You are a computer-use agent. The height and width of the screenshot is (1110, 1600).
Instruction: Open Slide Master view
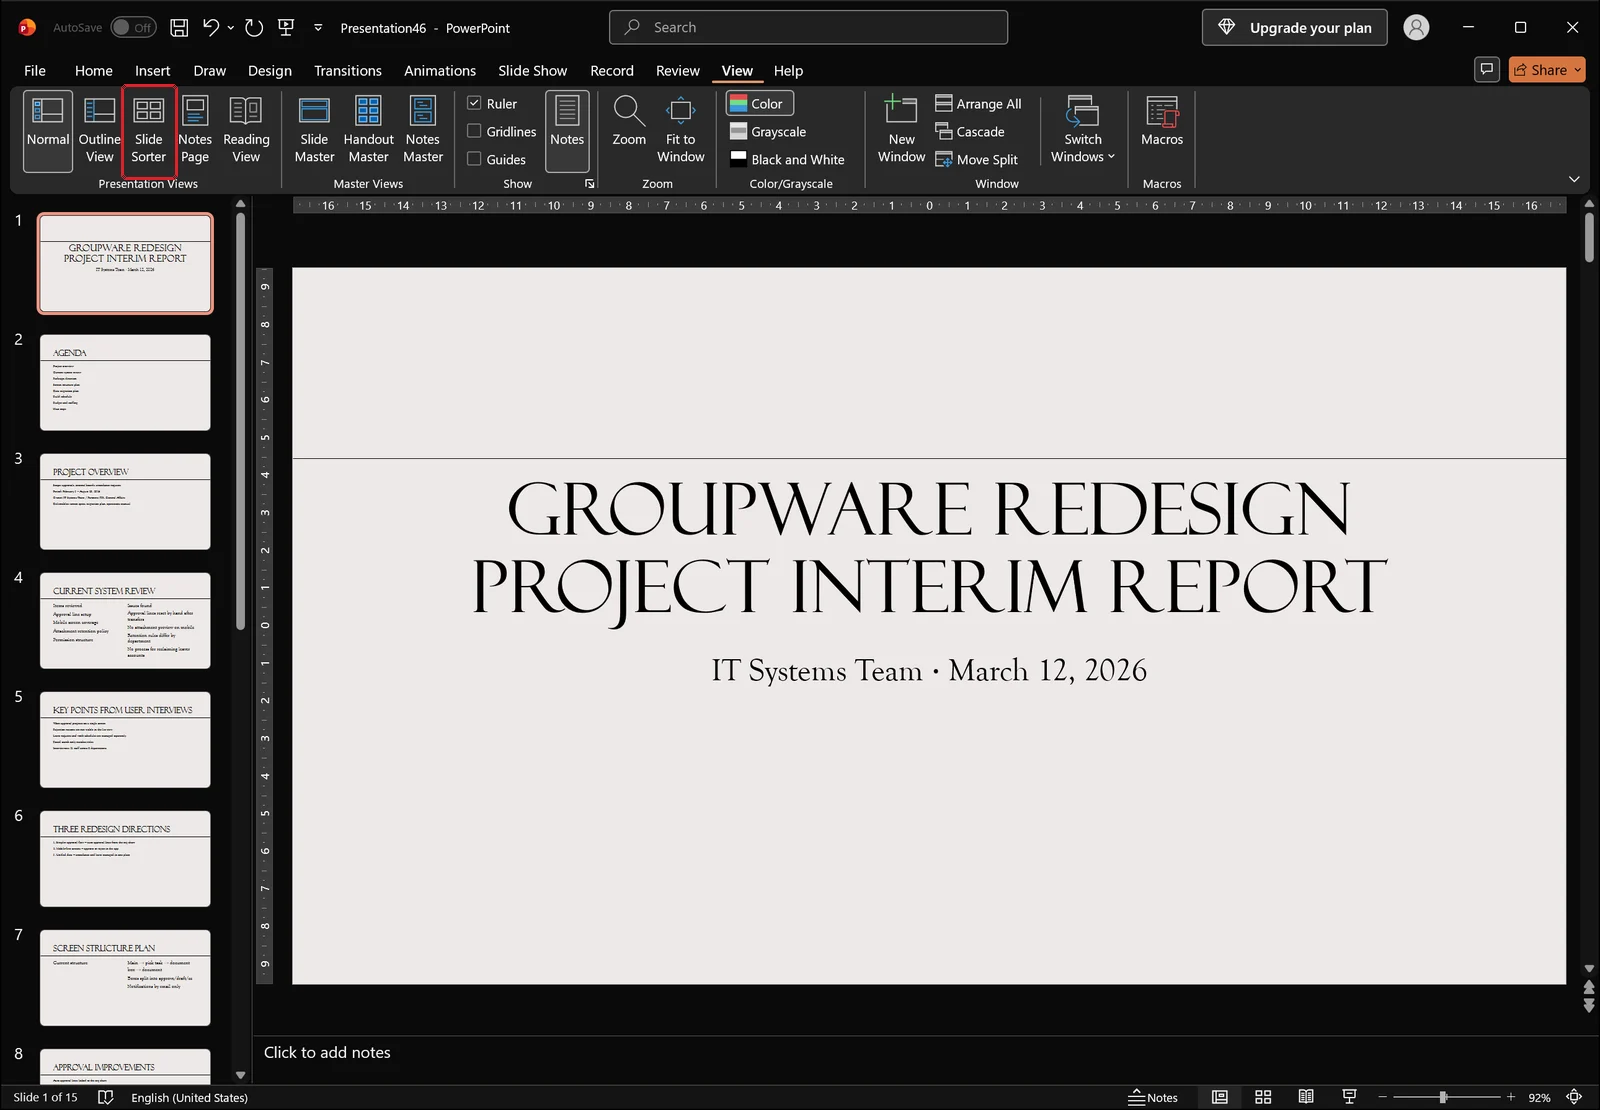314,130
